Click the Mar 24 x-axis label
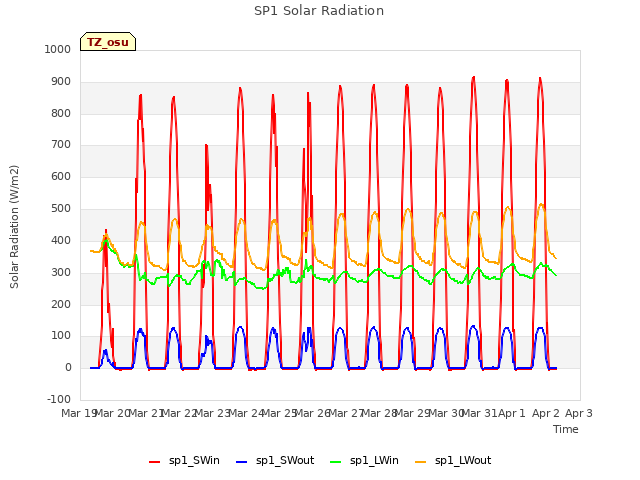This screenshot has height=480, width=640. [x=246, y=413]
